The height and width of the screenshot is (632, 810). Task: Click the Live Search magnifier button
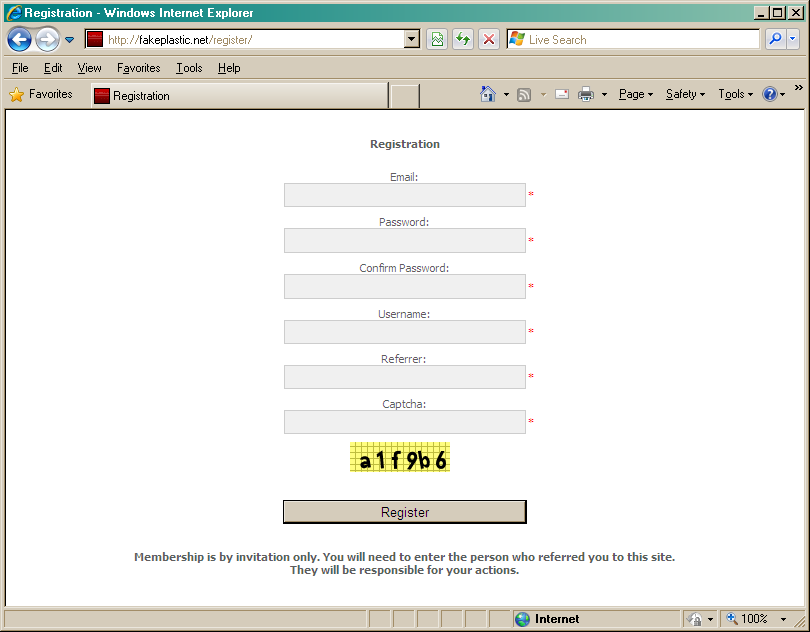[x=775, y=40]
